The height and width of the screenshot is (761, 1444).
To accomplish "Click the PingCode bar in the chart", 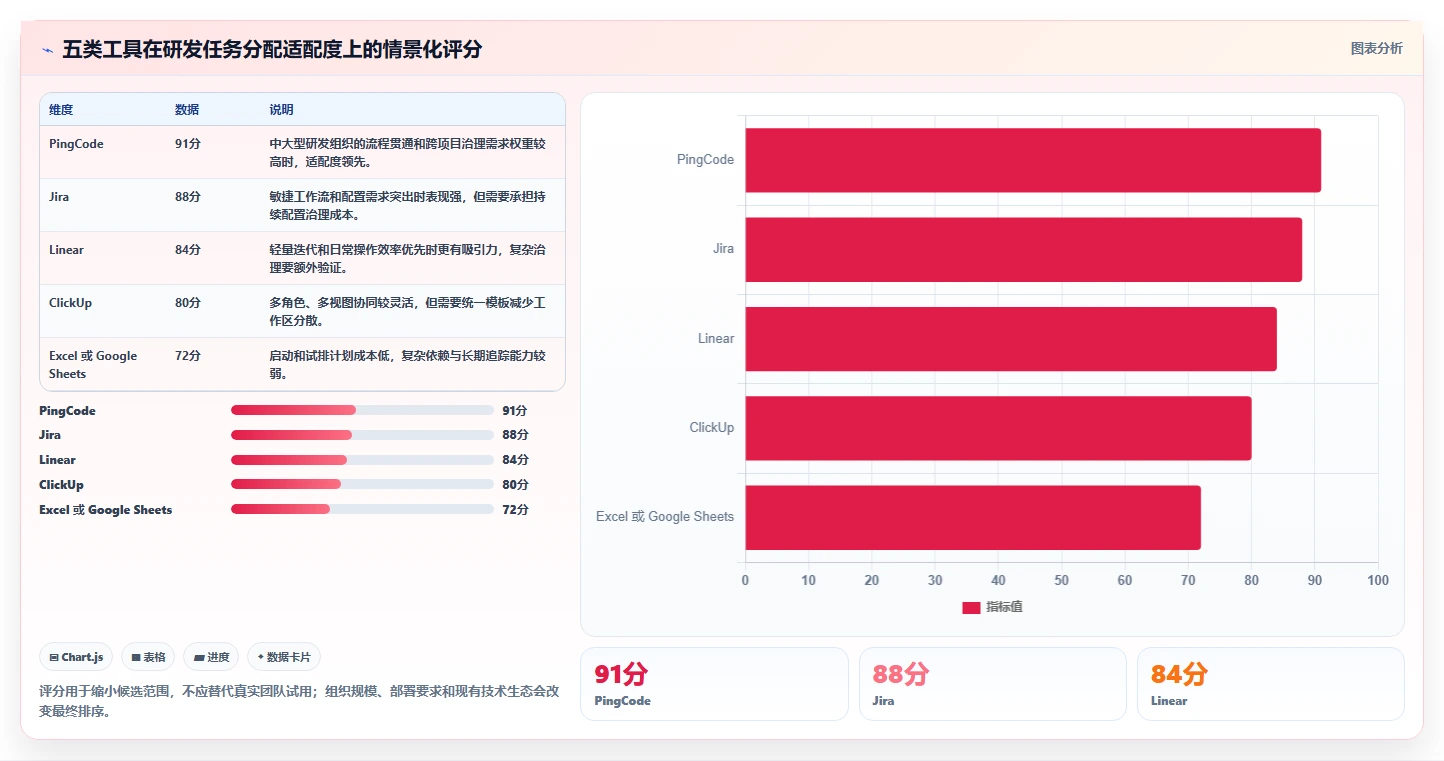I will tap(1033, 160).
